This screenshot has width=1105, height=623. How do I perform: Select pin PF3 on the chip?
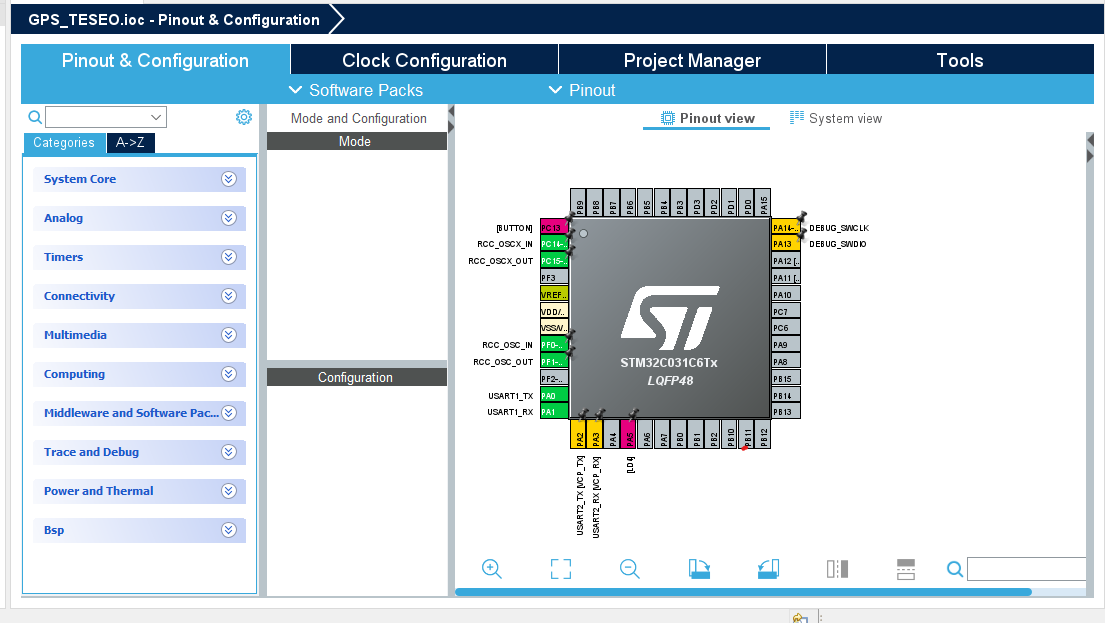(554, 278)
